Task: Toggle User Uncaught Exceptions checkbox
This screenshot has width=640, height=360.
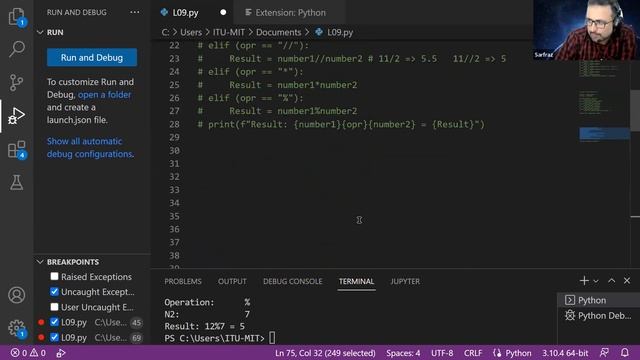Action: point(54,307)
